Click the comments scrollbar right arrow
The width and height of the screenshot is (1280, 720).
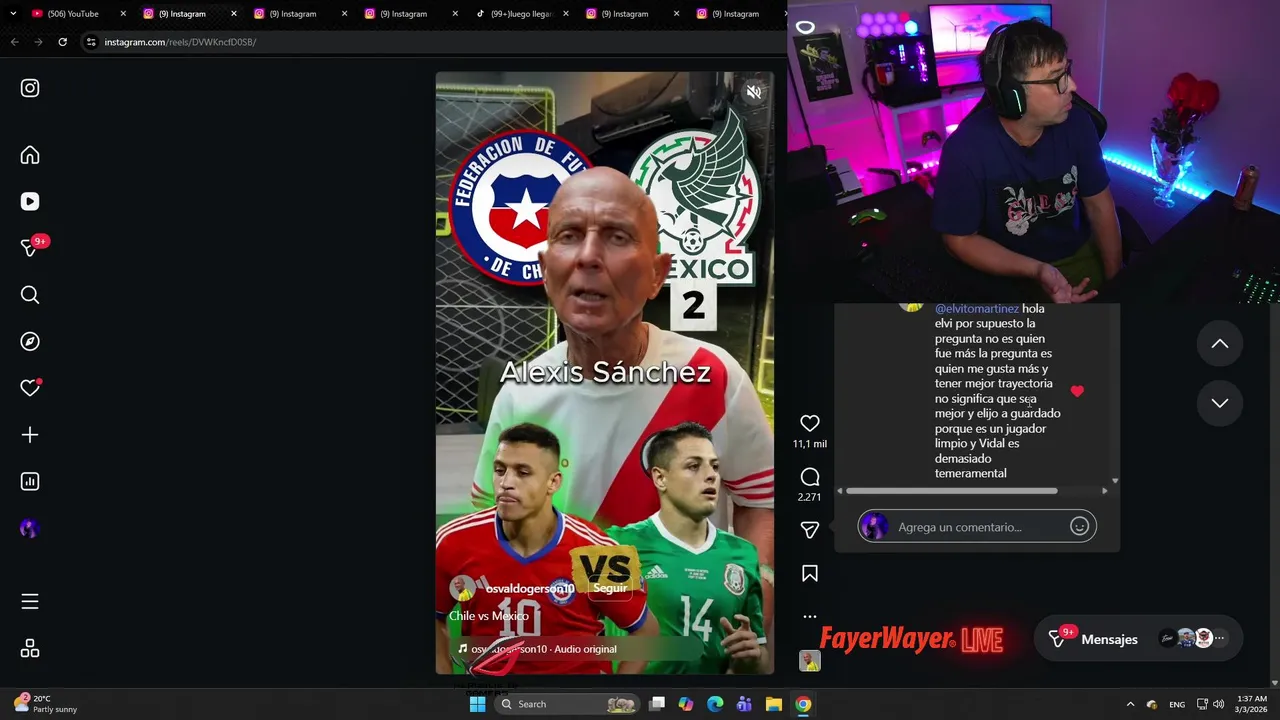pos(1105,491)
